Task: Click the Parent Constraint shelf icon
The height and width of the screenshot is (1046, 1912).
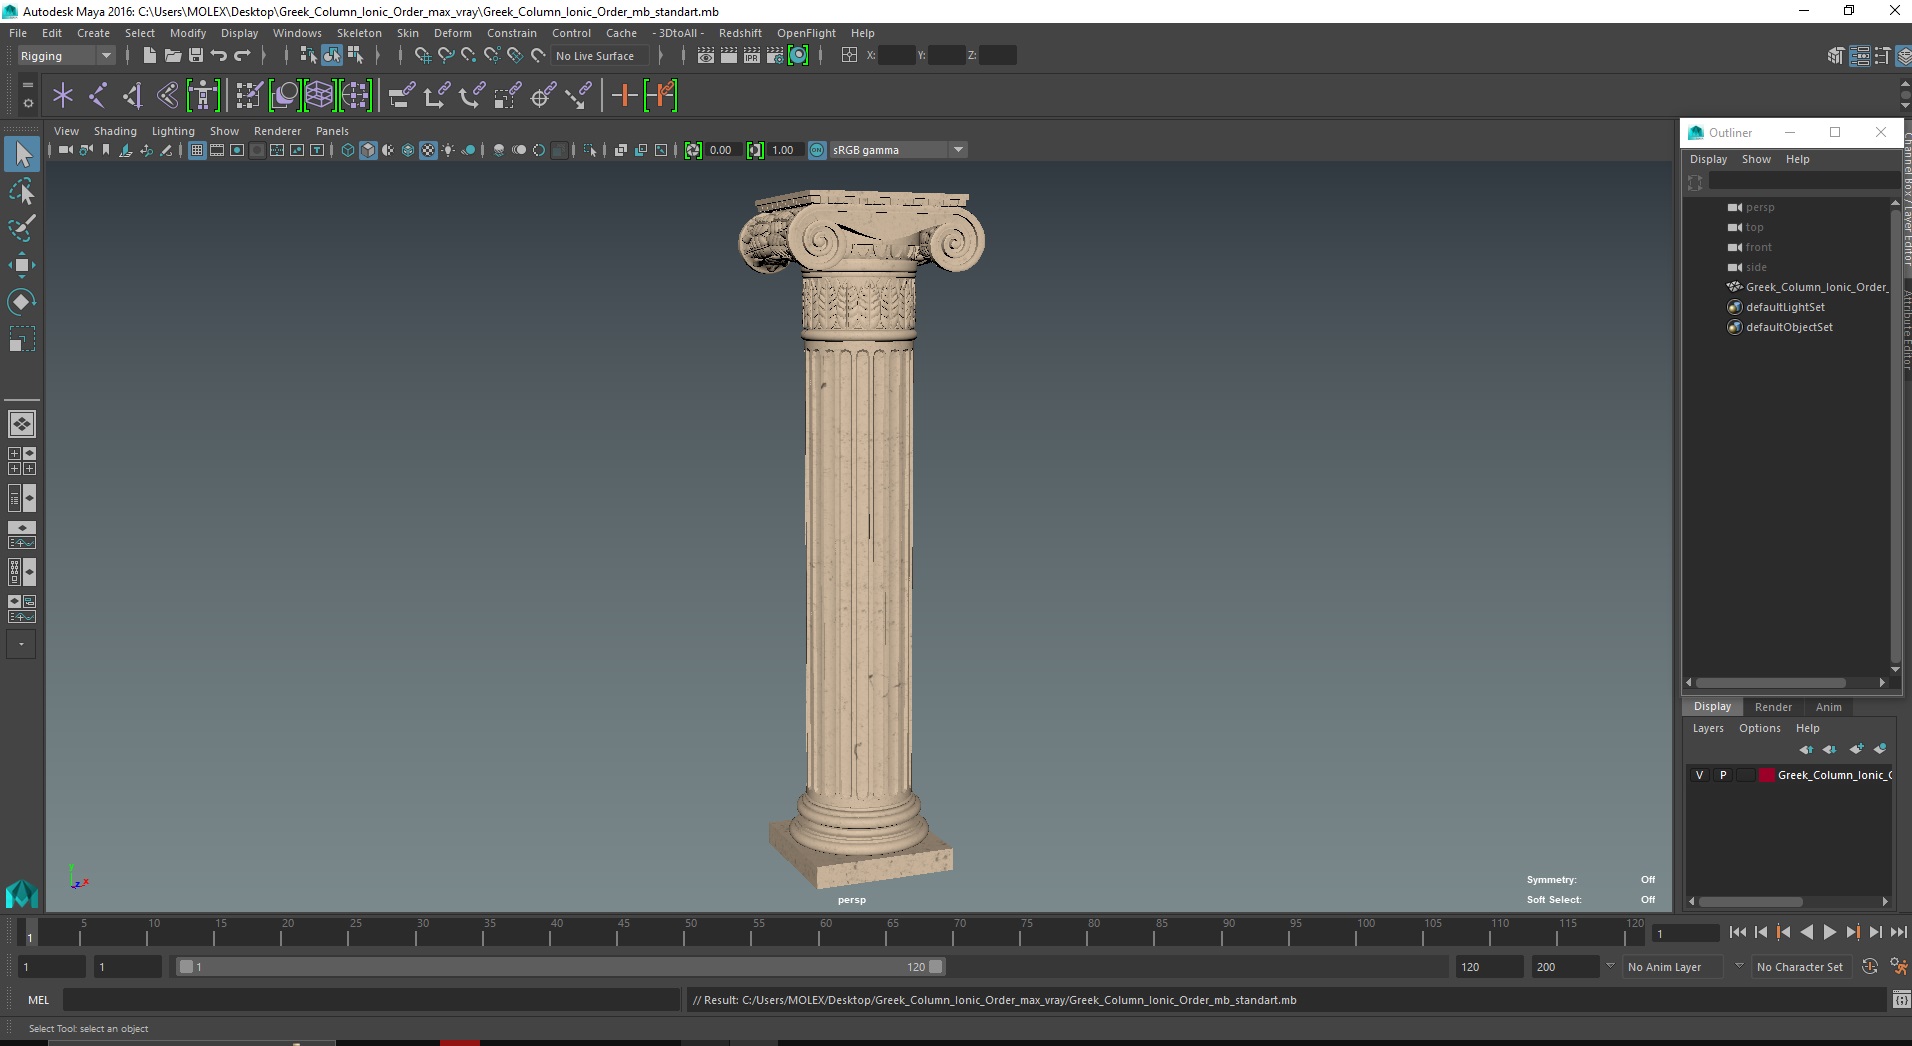Action: pyautogui.click(x=401, y=96)
